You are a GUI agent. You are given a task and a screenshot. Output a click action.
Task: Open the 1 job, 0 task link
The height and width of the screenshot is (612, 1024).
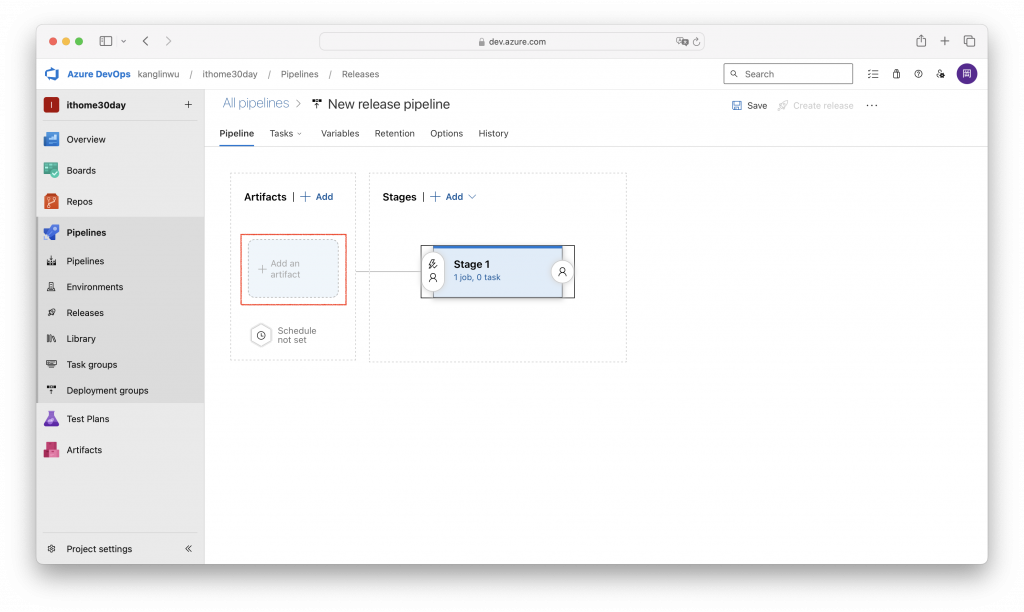[477, 278]
